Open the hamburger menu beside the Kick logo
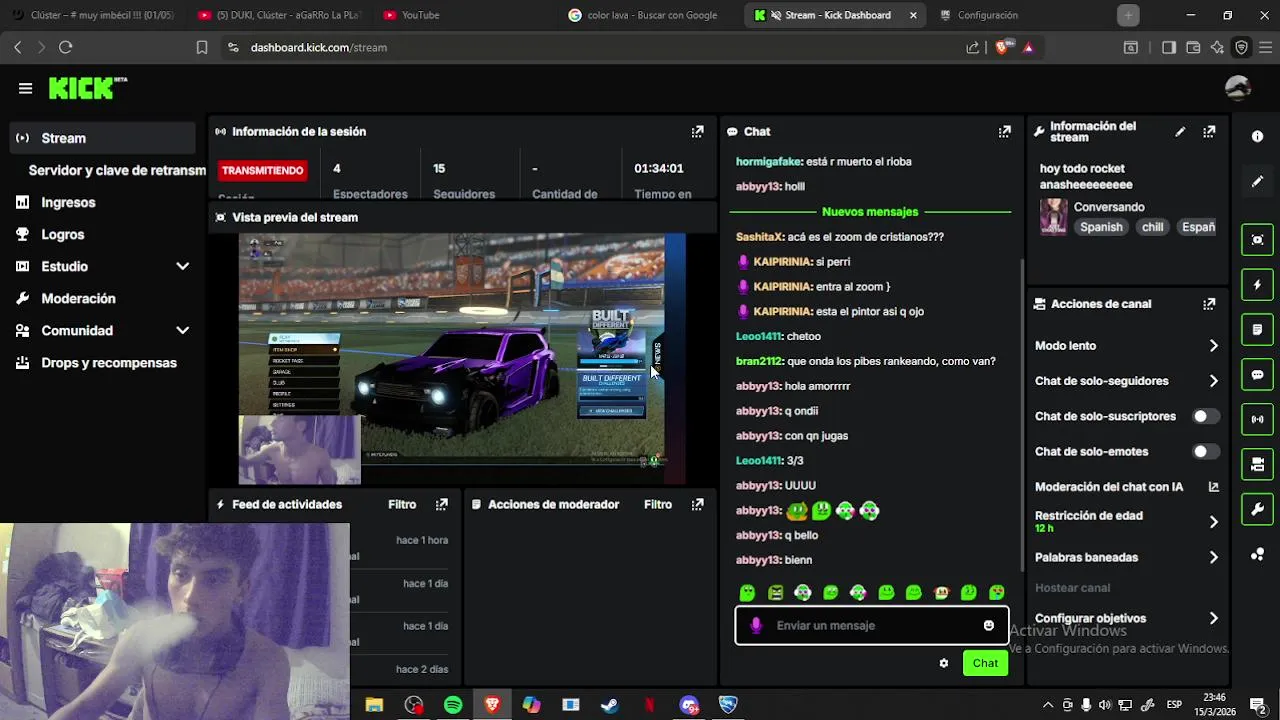The width and height of the screenshot is (1280, 720). (25, 88)
